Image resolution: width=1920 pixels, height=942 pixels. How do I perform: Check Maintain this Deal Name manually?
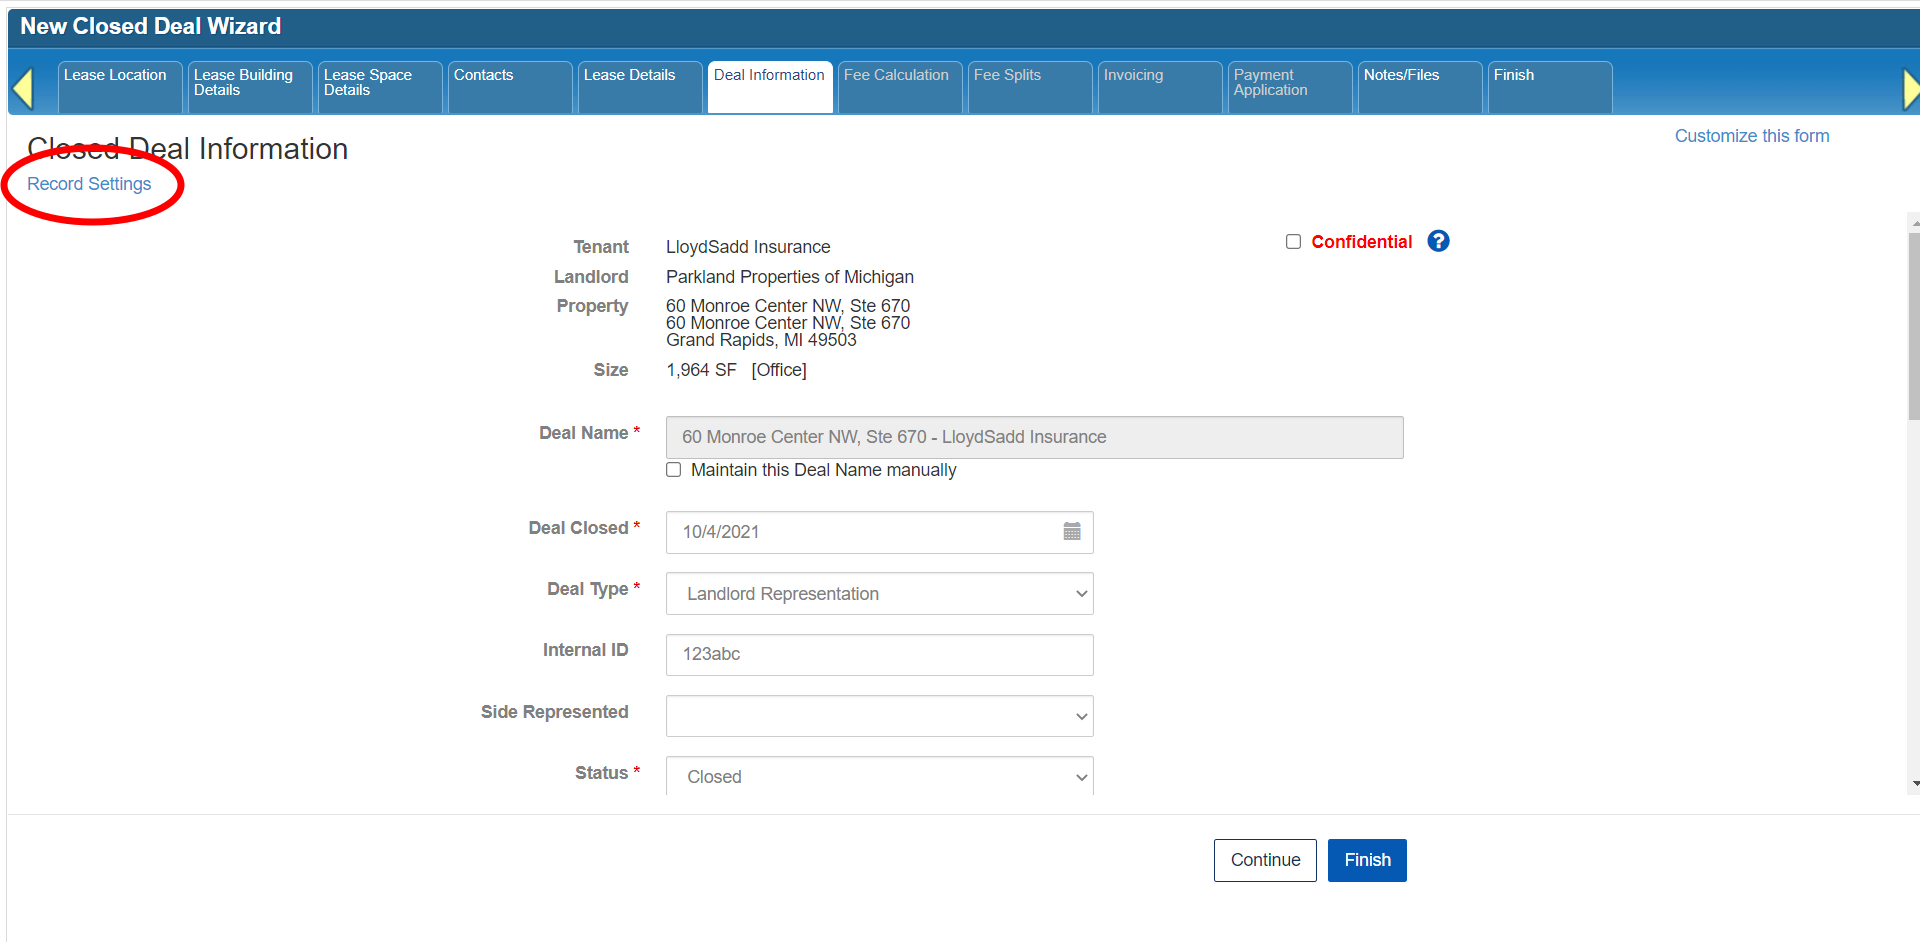coord(674,470)
